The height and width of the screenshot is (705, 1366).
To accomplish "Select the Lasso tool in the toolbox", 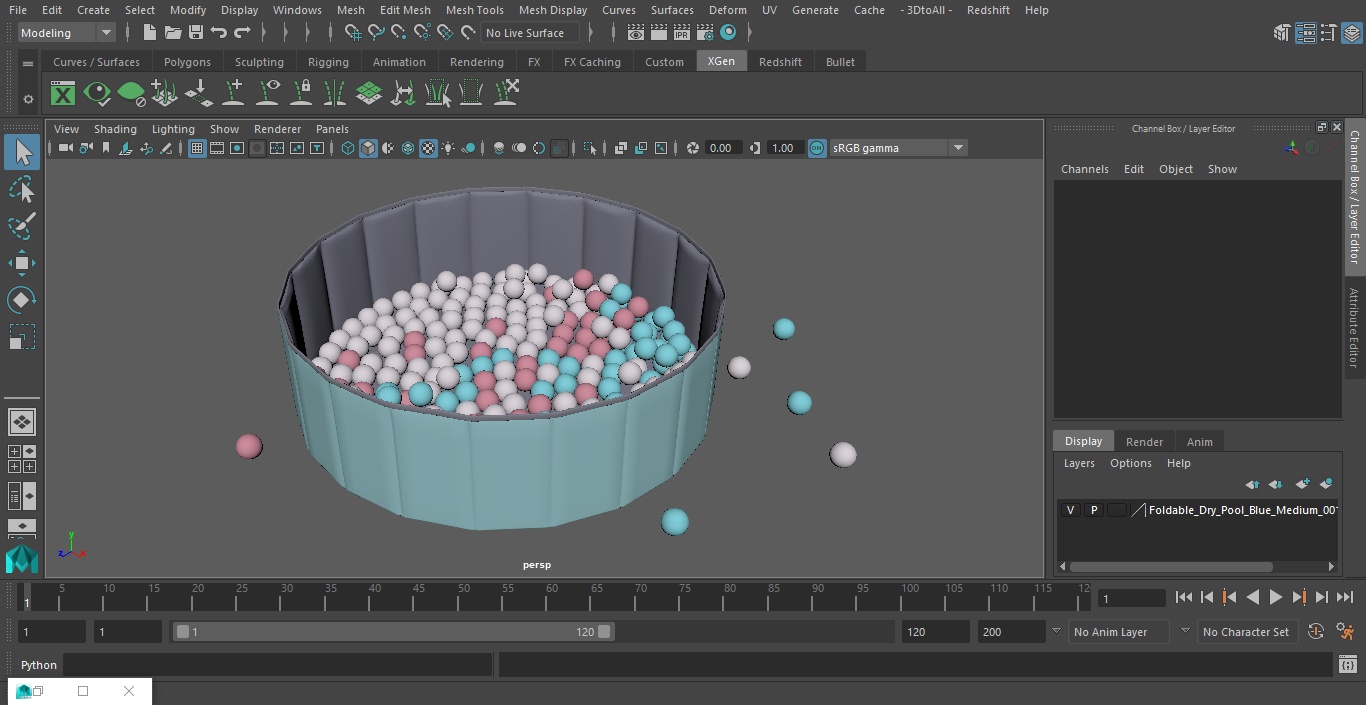I will pyautogui.click(x=22, y=190).
